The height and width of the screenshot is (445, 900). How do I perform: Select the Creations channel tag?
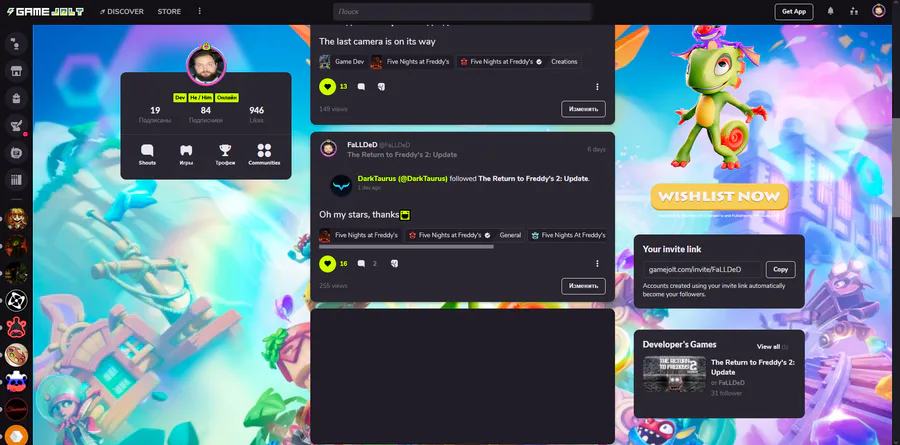click(564, 61)
